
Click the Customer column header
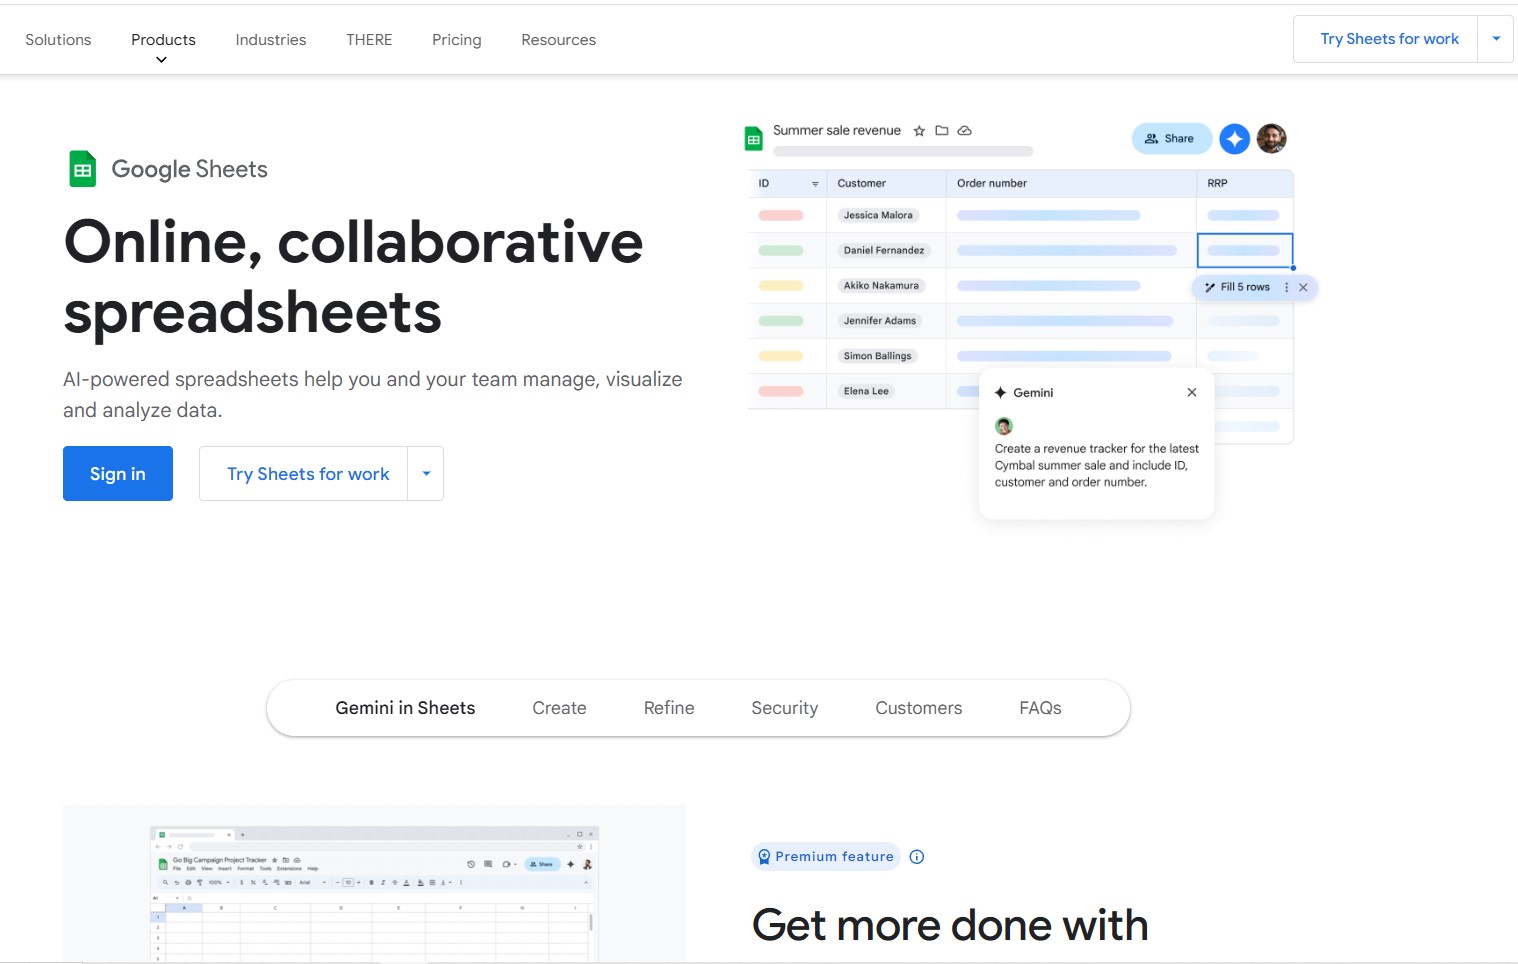point(862,184)
